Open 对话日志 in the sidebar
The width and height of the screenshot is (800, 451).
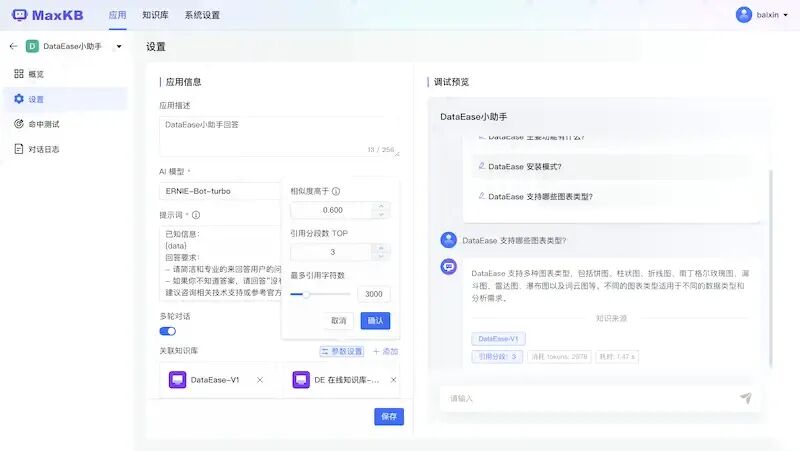[x=65, y=149]
